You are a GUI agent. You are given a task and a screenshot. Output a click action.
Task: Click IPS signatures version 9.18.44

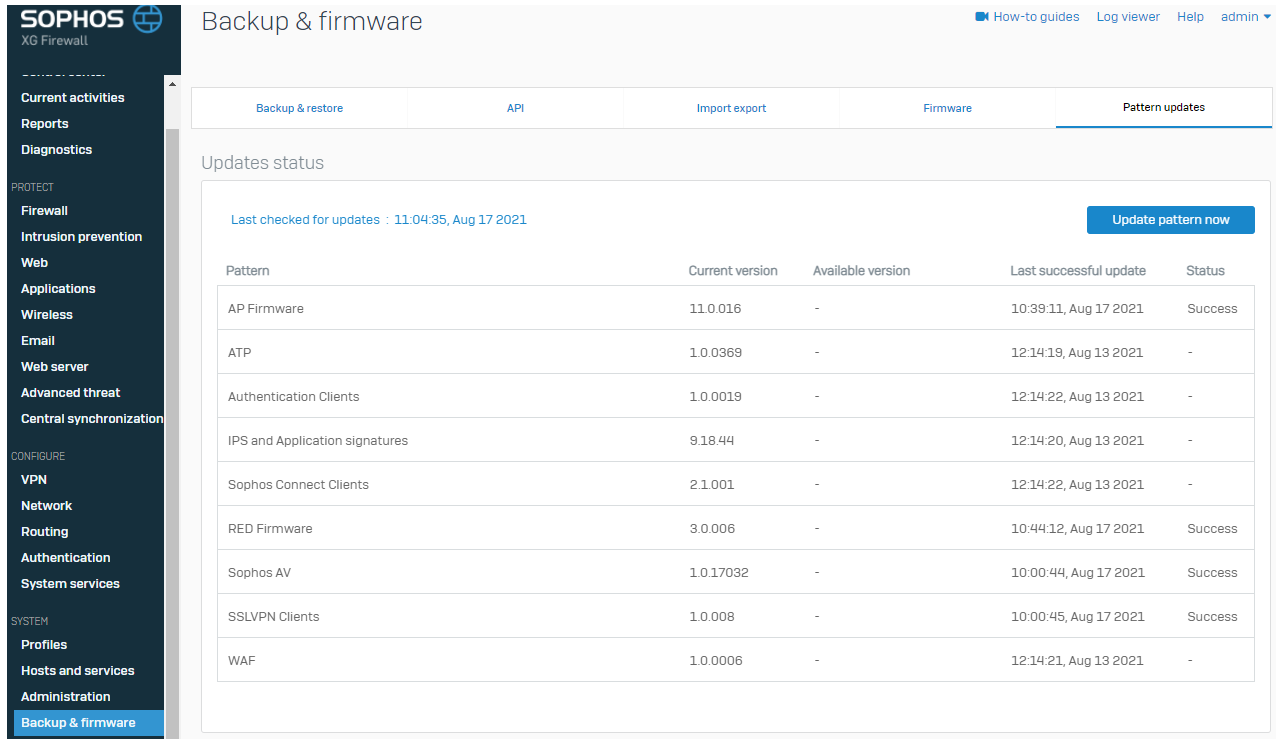[x=712, y=441]
